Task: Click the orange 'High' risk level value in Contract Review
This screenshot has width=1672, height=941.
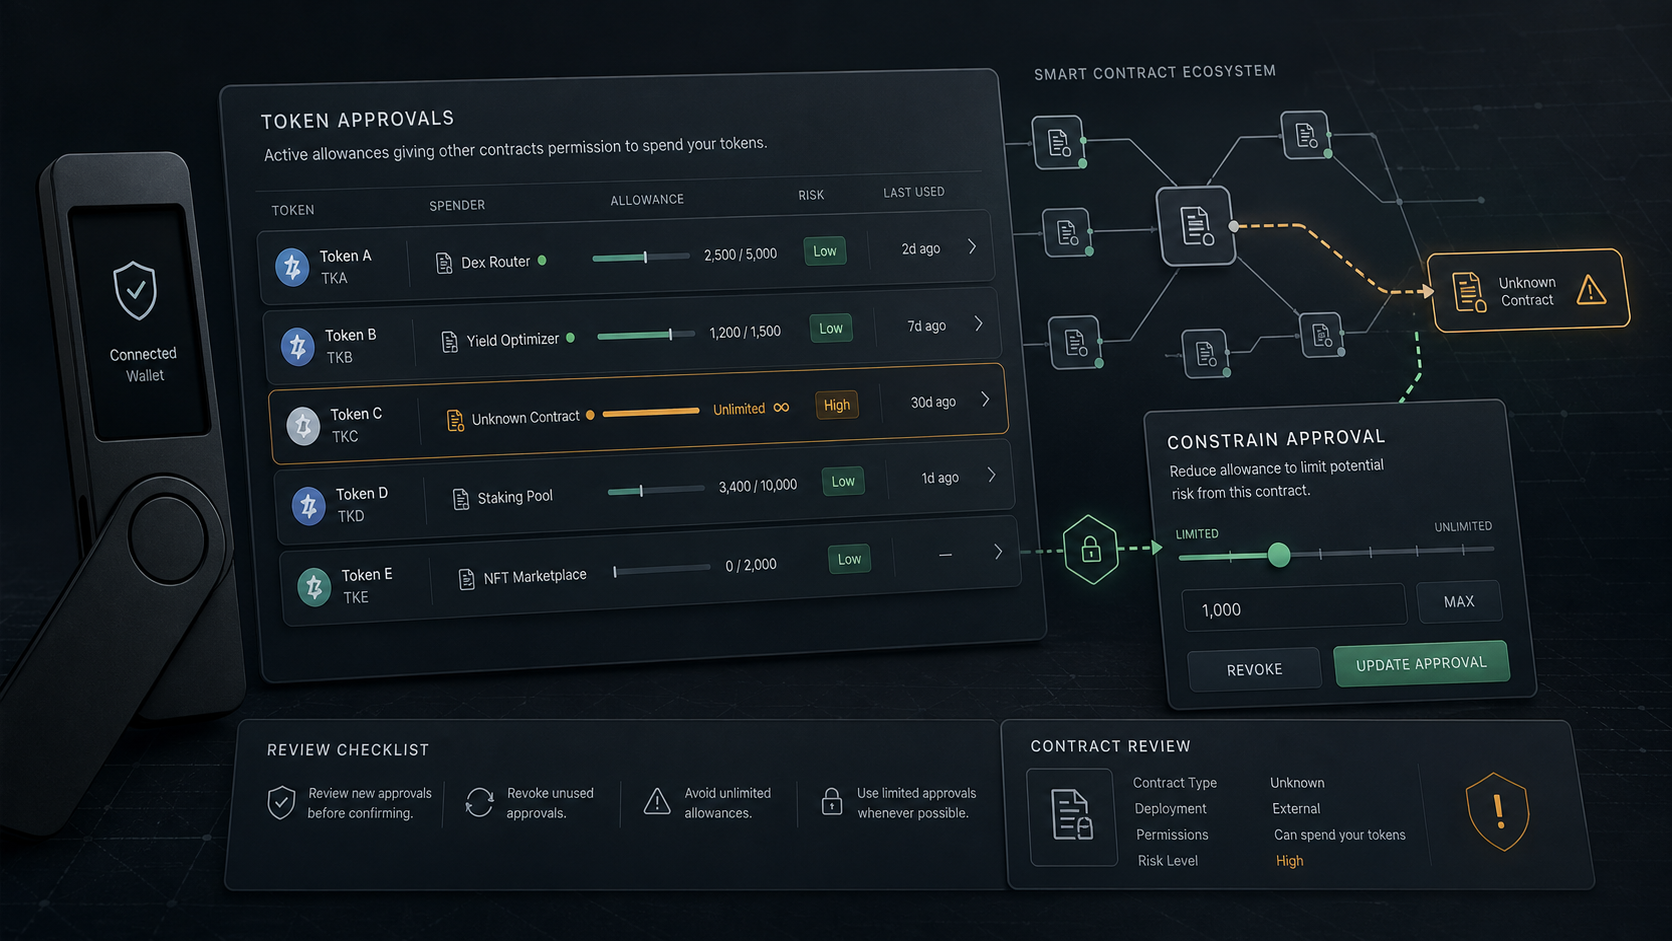Action: pos(1289,861)
